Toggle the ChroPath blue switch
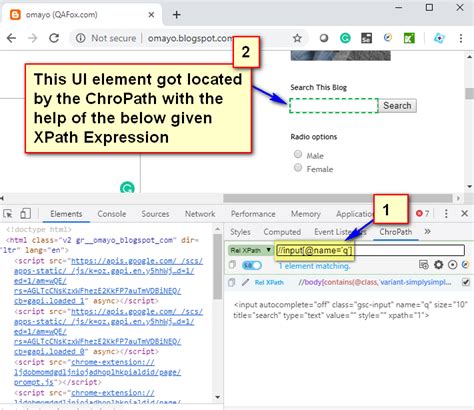Viewport: 474px width, 410px height. (x=252, y=265)
